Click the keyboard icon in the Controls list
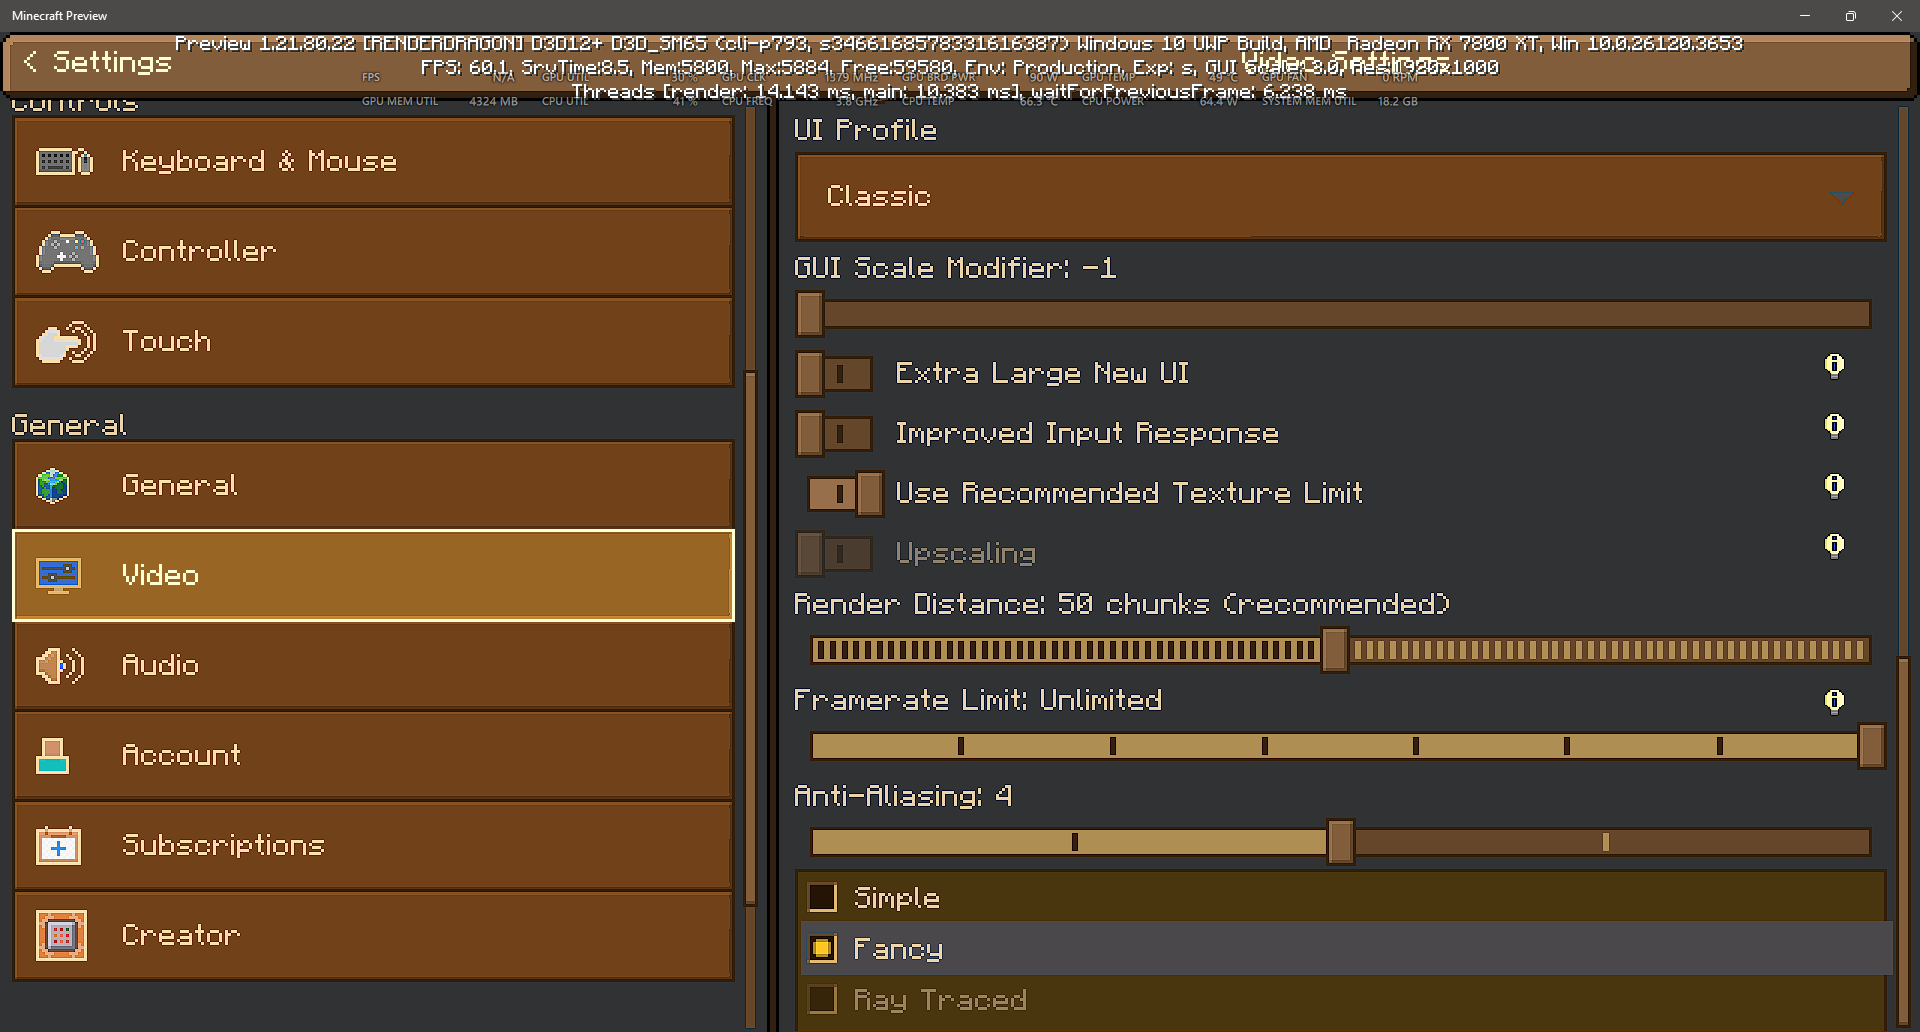This screenshot has height=1032, width=1920. point(65,161)
